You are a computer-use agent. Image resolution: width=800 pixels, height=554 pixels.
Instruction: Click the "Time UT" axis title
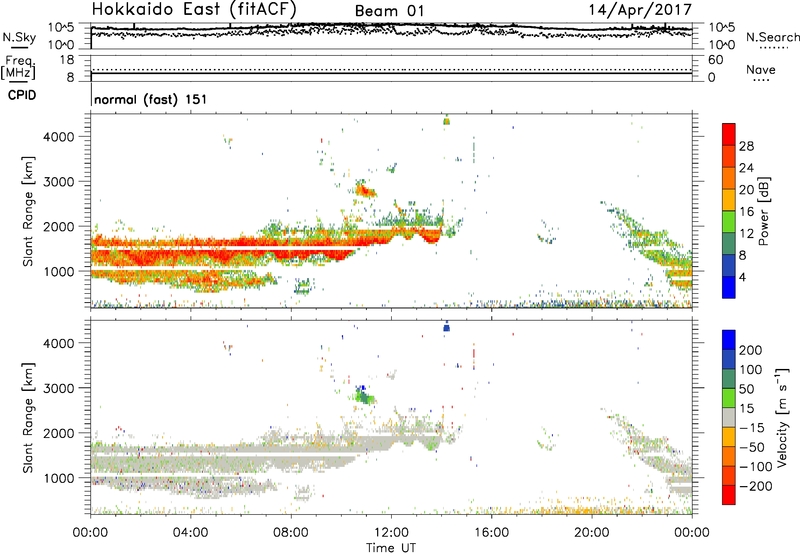[x=391, y=548]
